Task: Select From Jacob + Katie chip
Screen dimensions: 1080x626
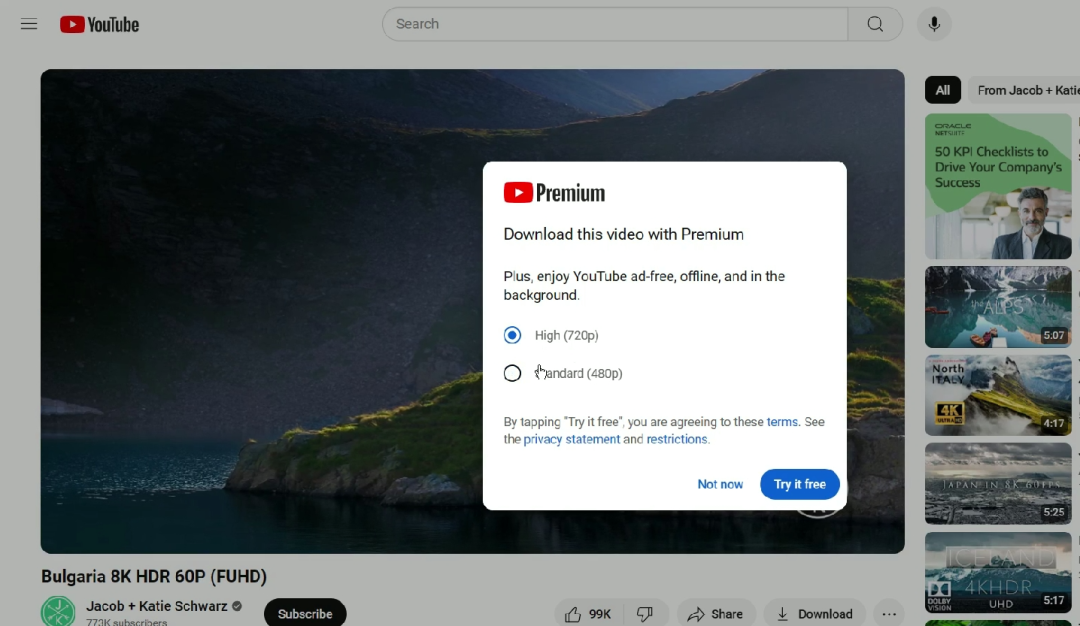Action: (1026, 90)
